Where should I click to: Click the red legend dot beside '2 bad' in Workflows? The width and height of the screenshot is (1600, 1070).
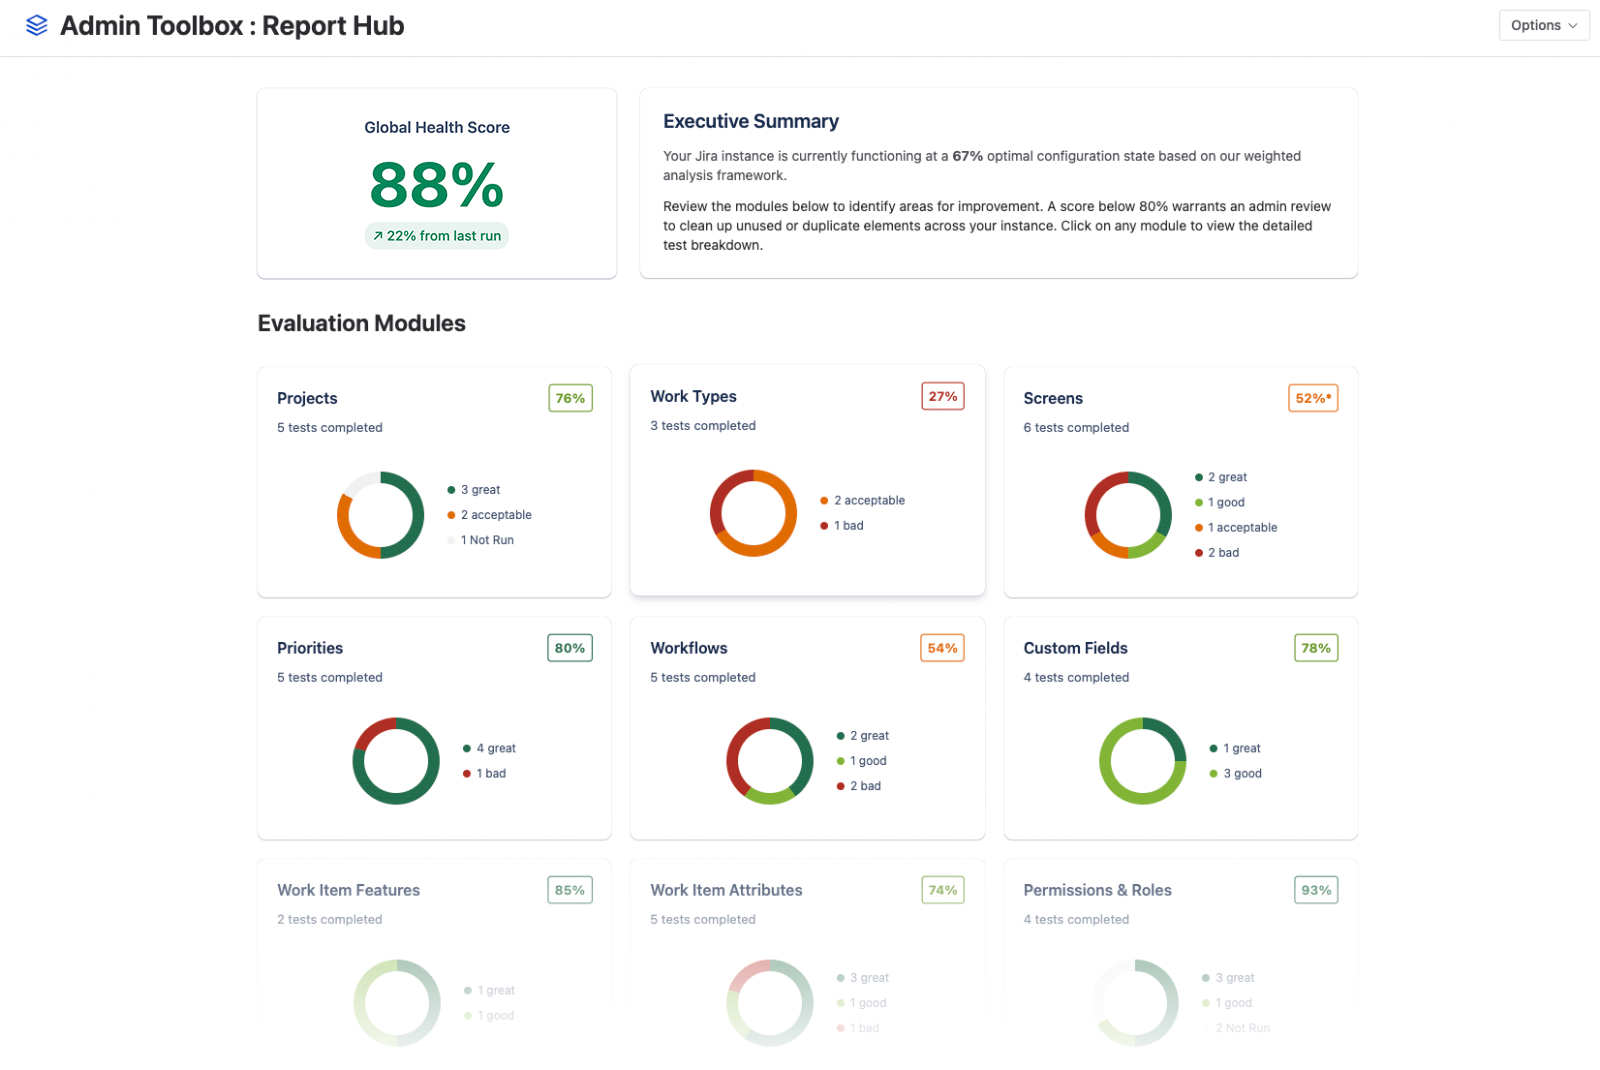tap(841, 786)
